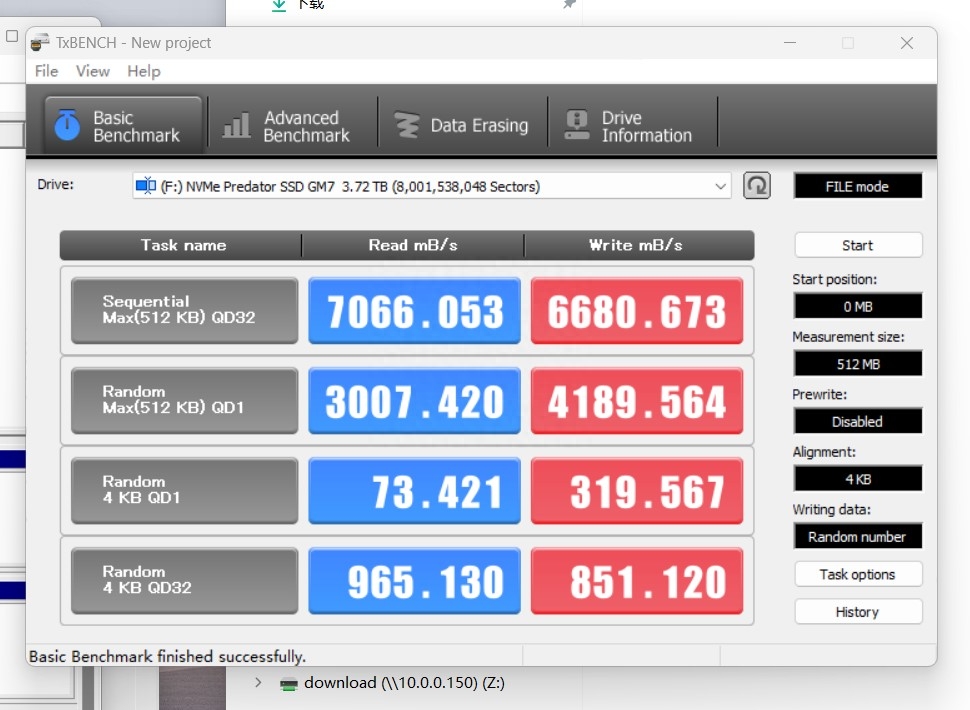
Task: Click Random 4 KB QD32 task button
Action: click(184, 581)
